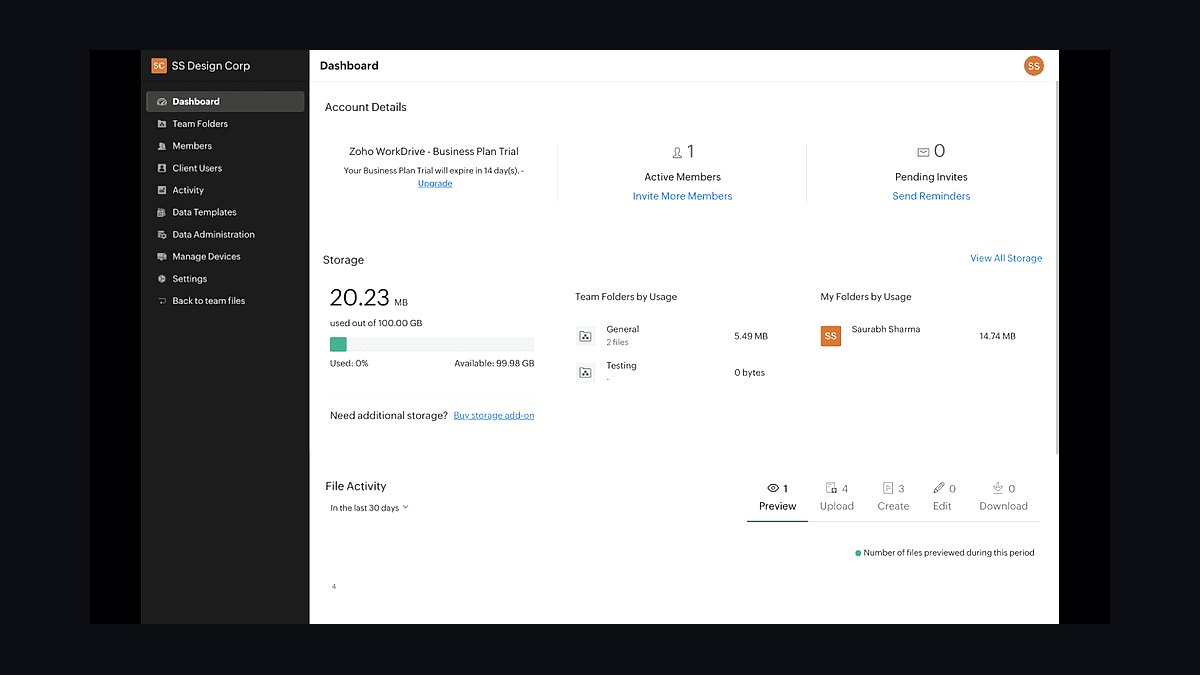Viewport: 1200px width, 675px height.
Task: Click the Download arrow icon
Action: (x=998, y=488)
